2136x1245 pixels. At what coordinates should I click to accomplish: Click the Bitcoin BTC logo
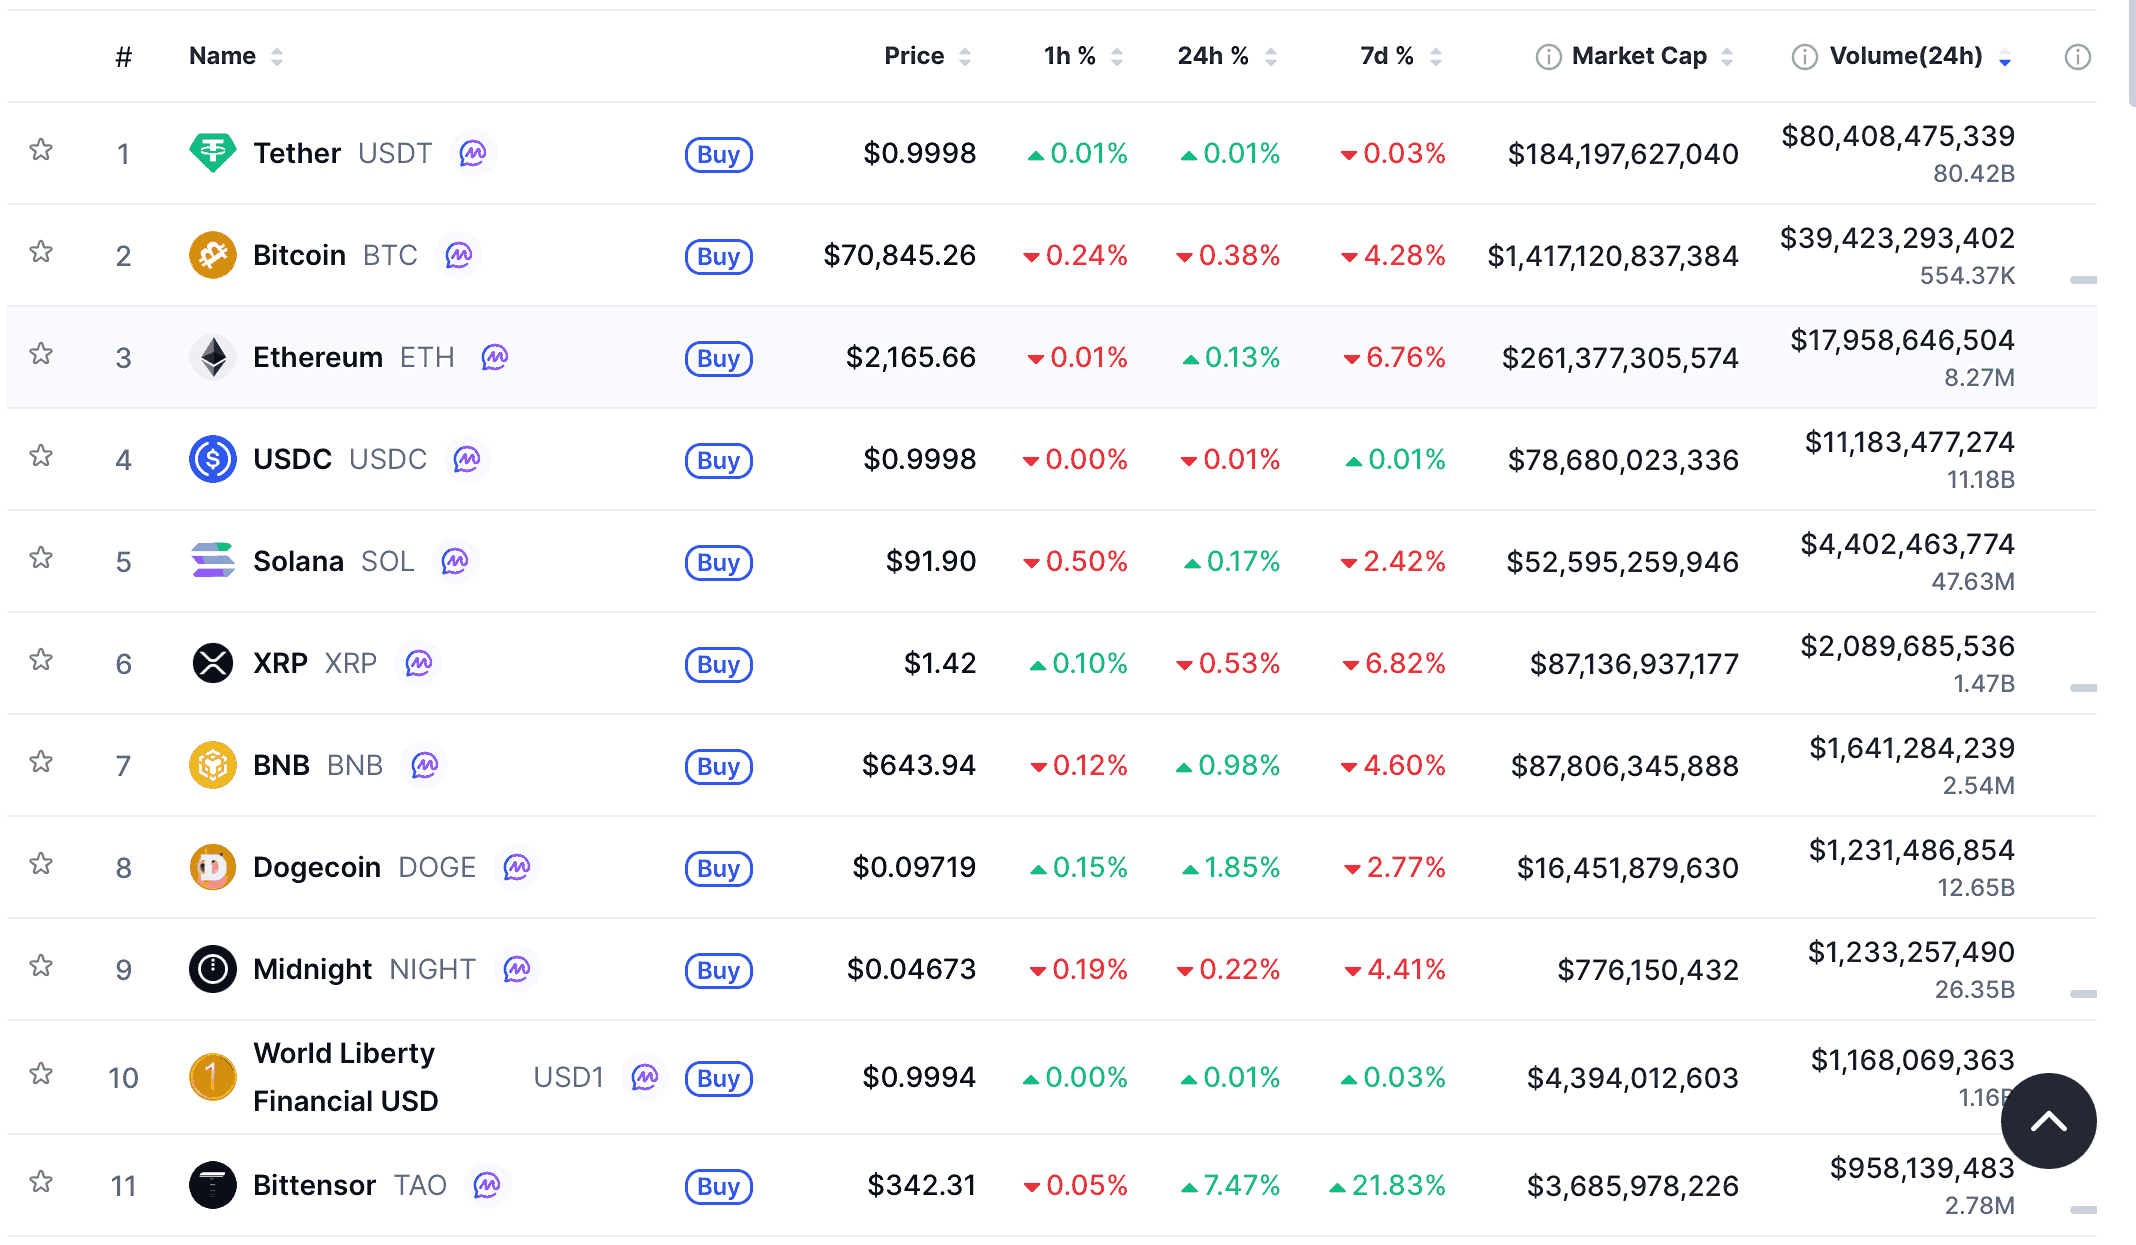click(x=213, y=255)
